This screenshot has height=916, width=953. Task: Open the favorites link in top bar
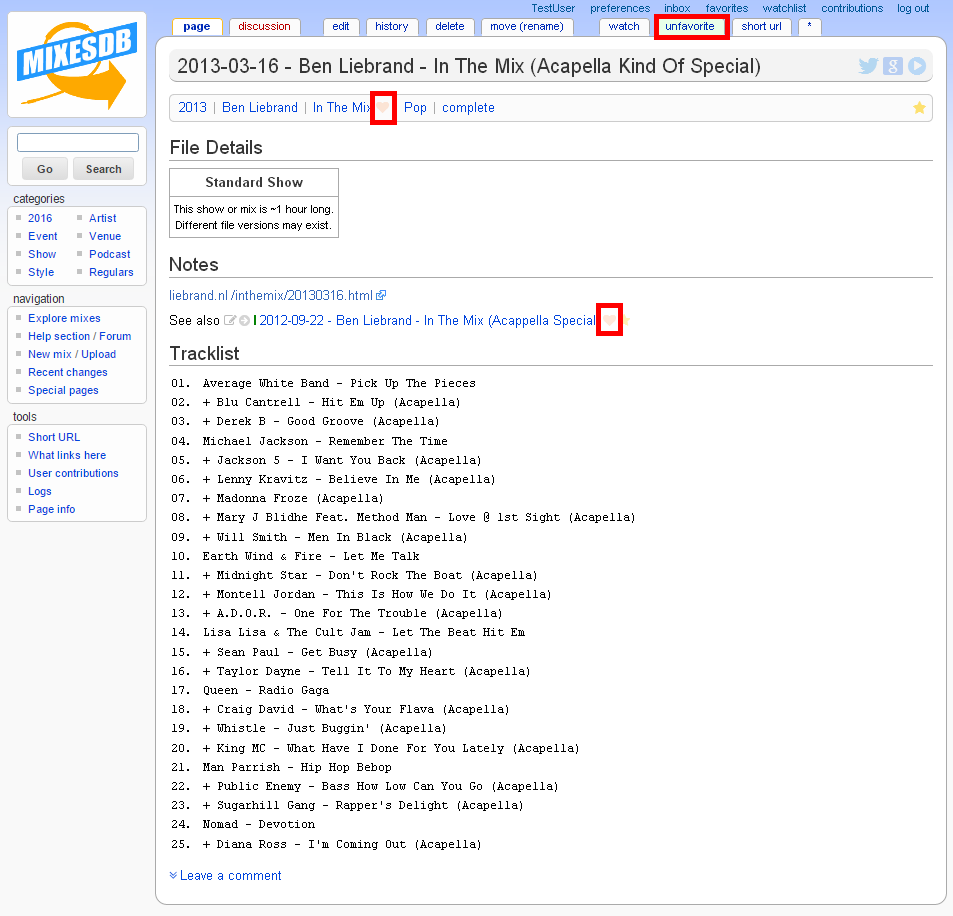point(727,9)
